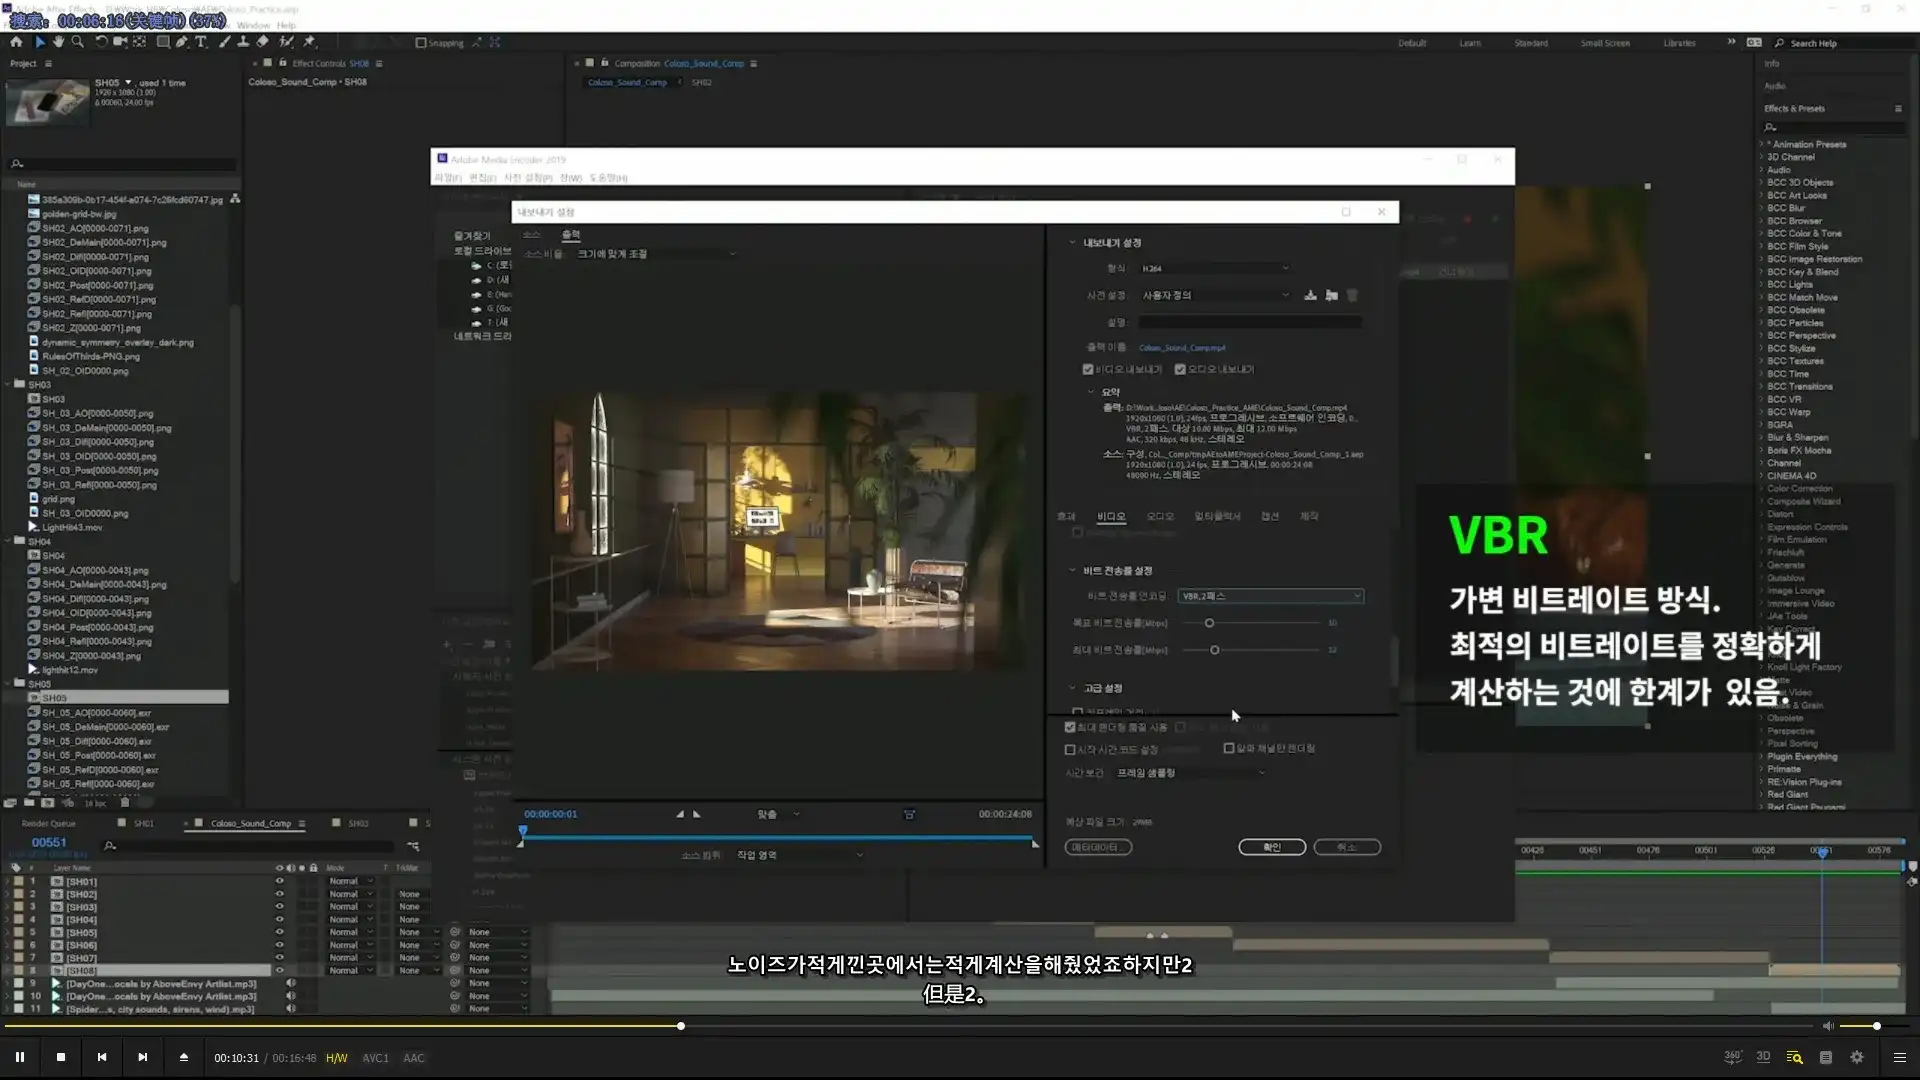Collapse the 비트 전송률 설정 section
The image size is (1920, 1080).
pos(1072,570)
